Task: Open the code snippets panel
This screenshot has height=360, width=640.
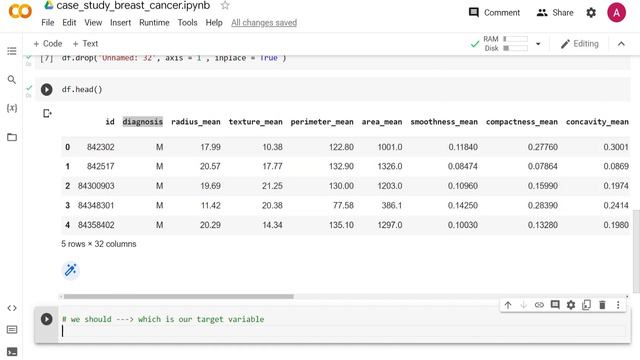Action: [12, 308]
